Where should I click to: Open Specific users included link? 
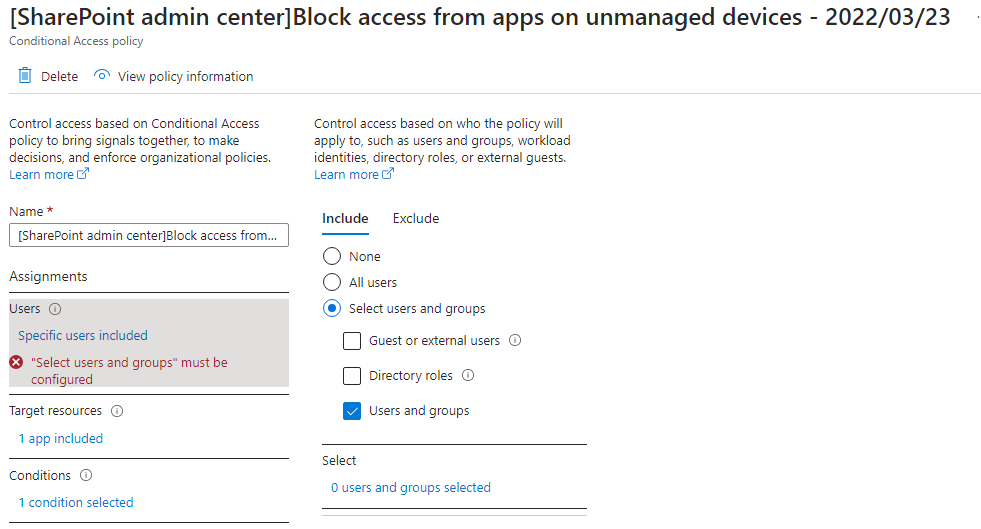click(83, 335)
